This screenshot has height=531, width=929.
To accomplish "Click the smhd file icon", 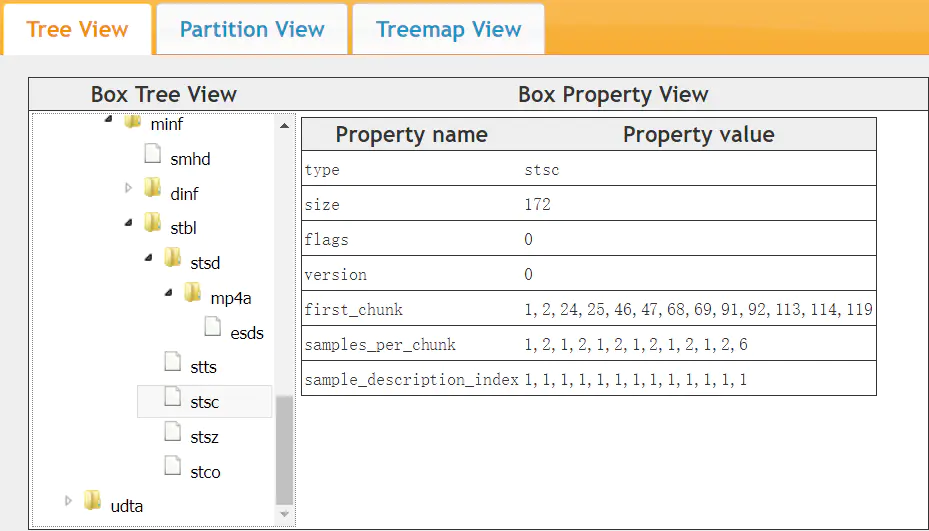I will click(x=153, y=153).
